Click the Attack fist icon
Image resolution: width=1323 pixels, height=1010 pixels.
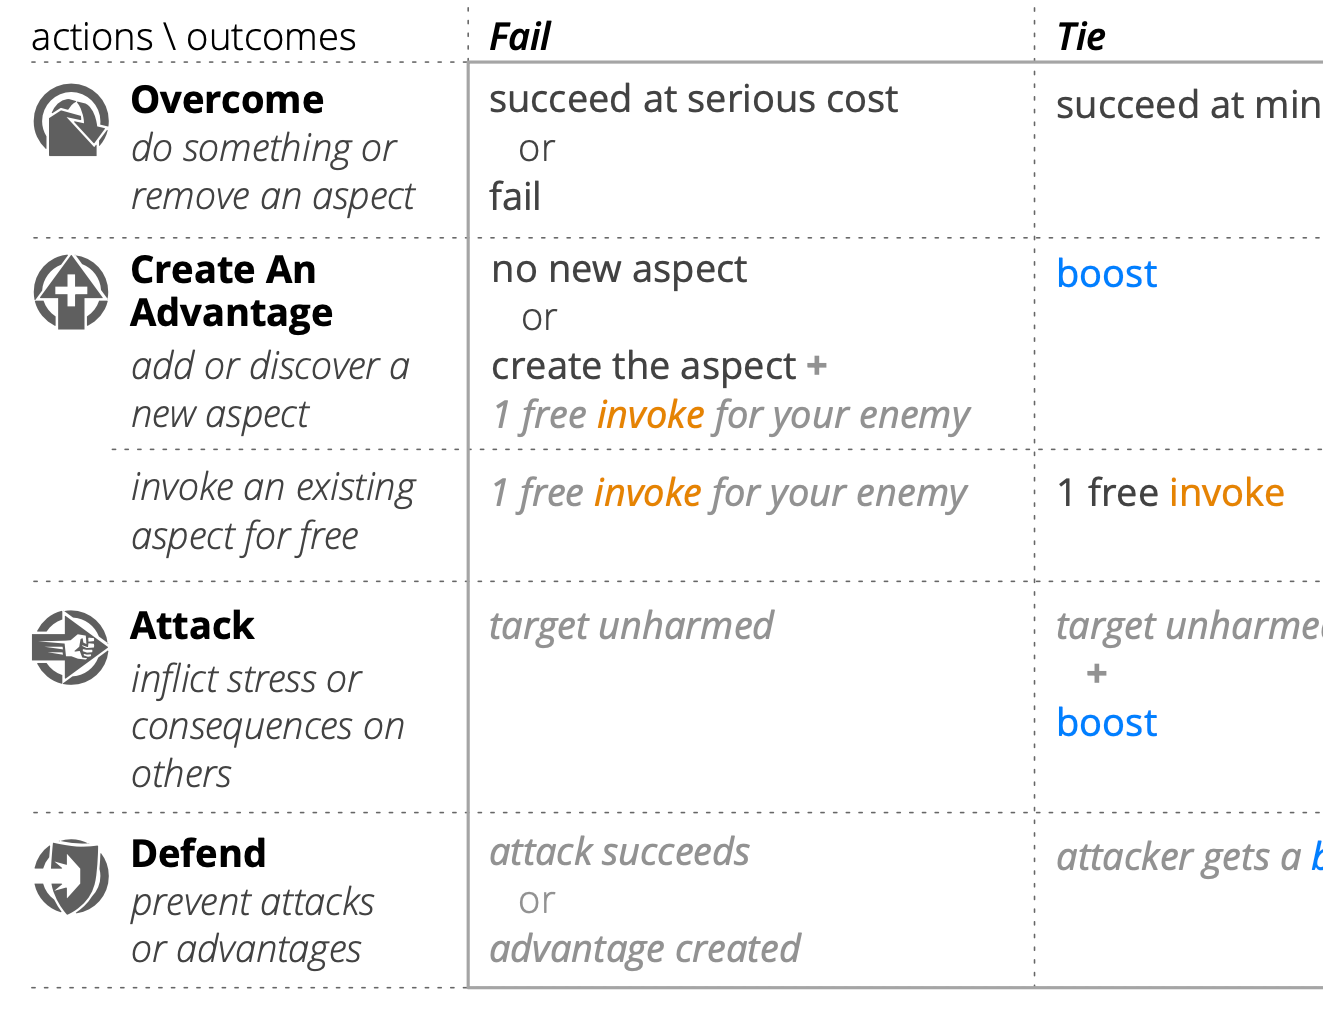coord(70,647)
